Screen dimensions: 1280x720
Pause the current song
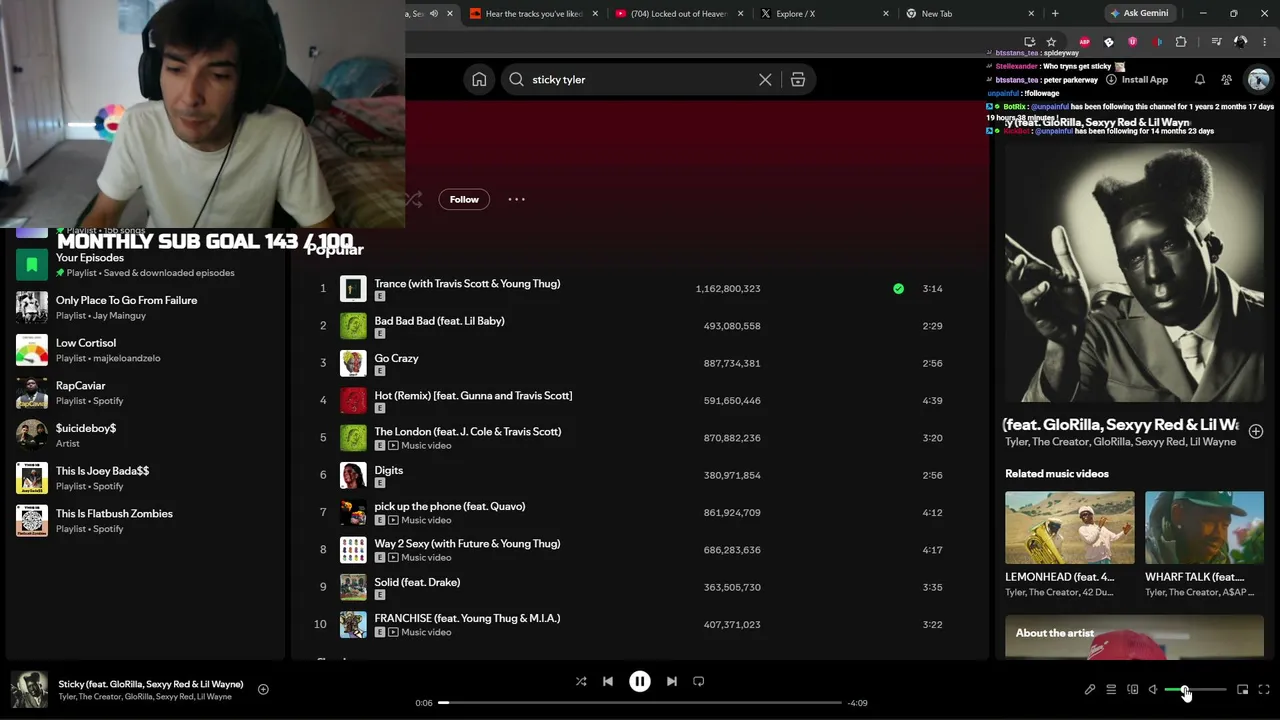(x=640, y=681)
